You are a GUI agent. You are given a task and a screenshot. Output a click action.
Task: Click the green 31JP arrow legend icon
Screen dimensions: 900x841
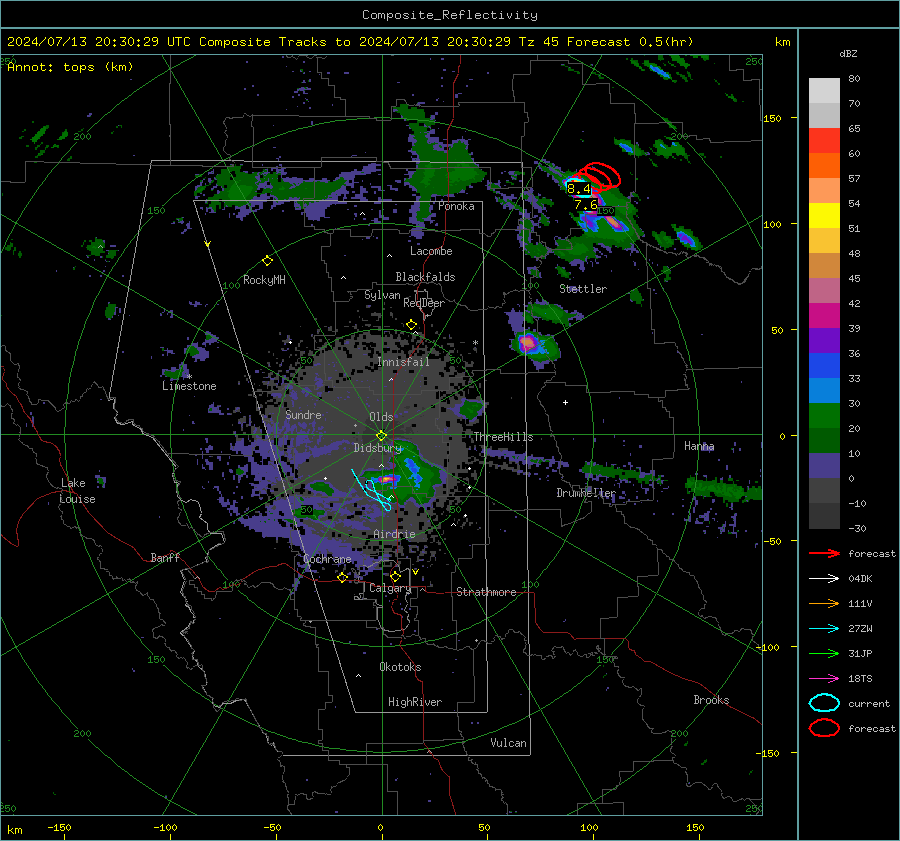(x=824, y=653)
